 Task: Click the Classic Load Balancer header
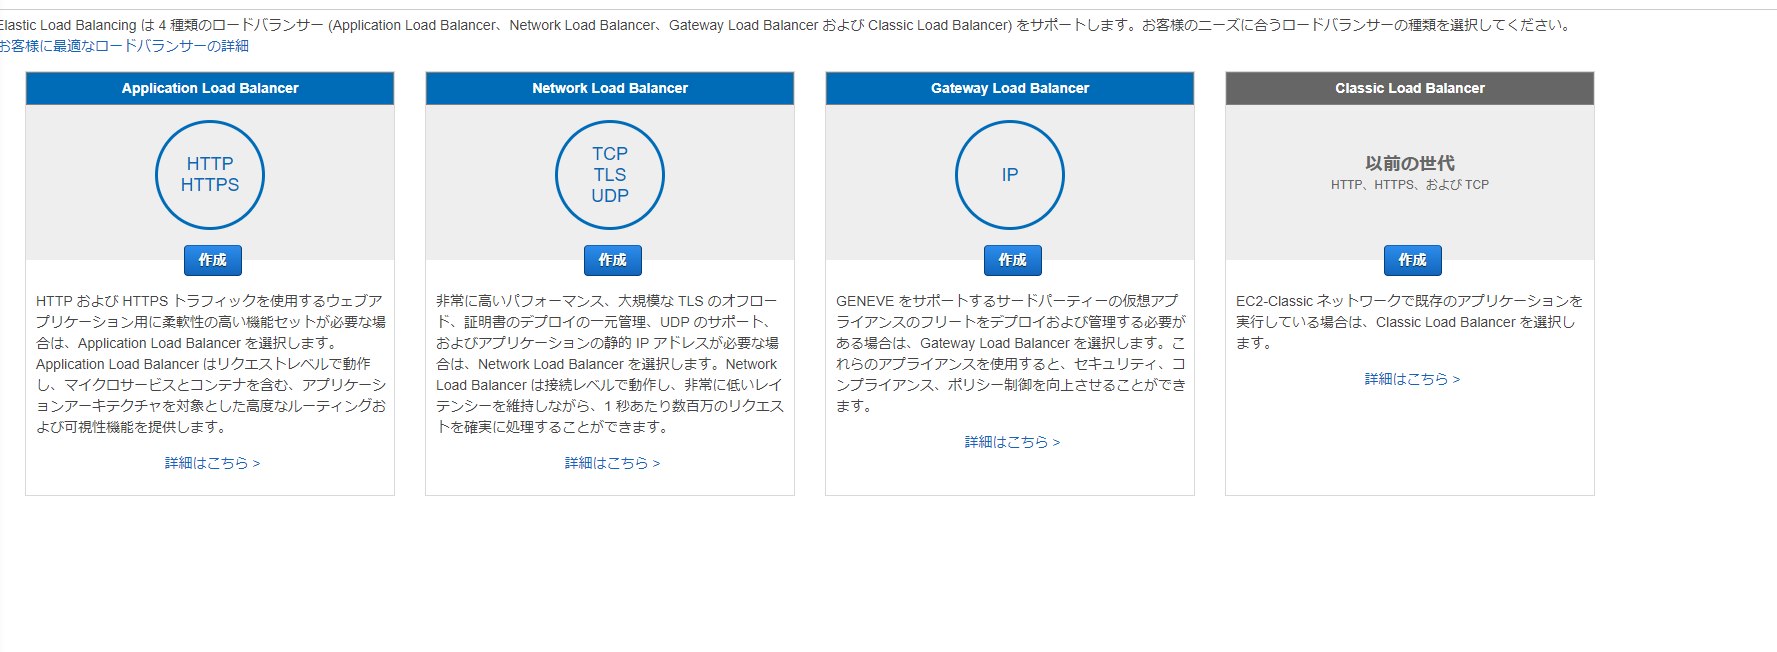click(1410, 88)
